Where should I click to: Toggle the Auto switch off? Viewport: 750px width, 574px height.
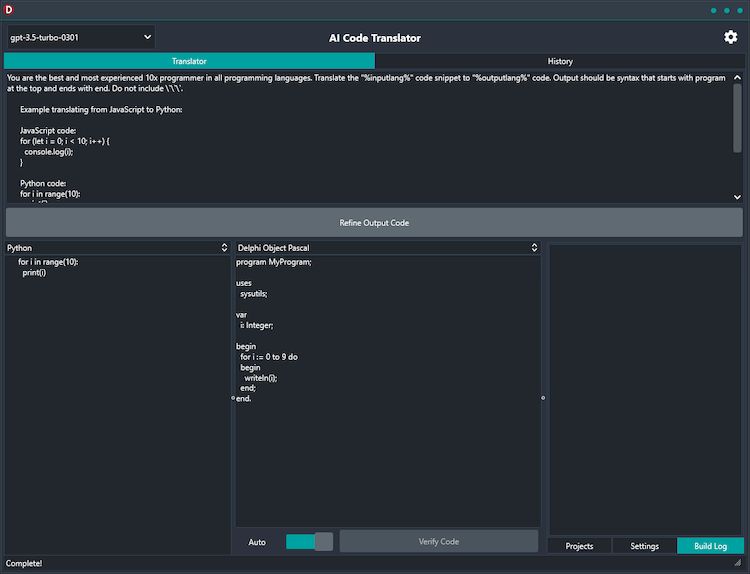309,541
